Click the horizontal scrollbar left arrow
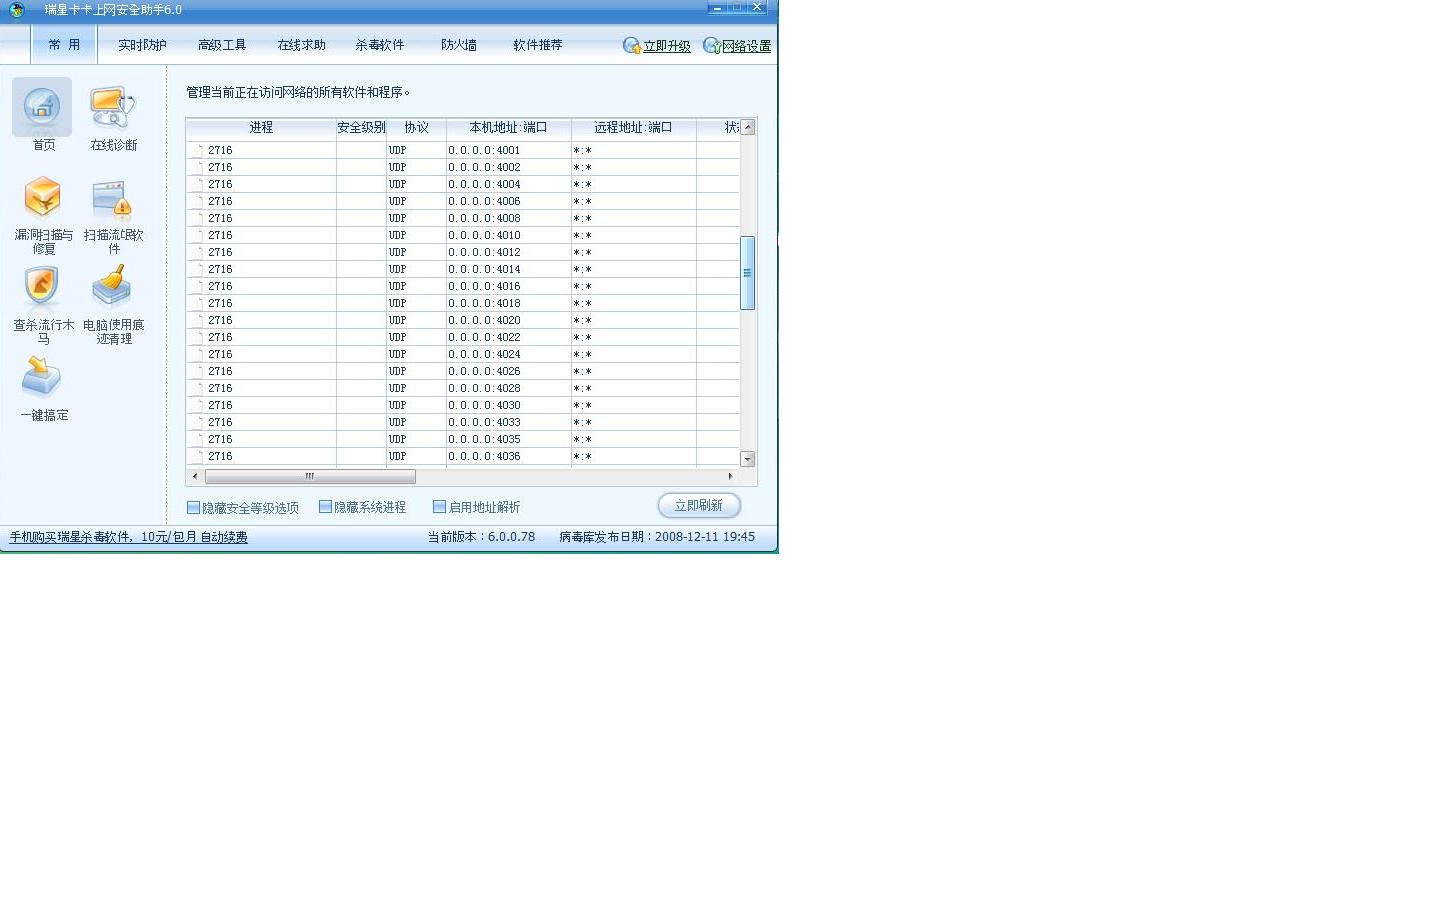Screen dimensions: 1440x900 (194, 477)
